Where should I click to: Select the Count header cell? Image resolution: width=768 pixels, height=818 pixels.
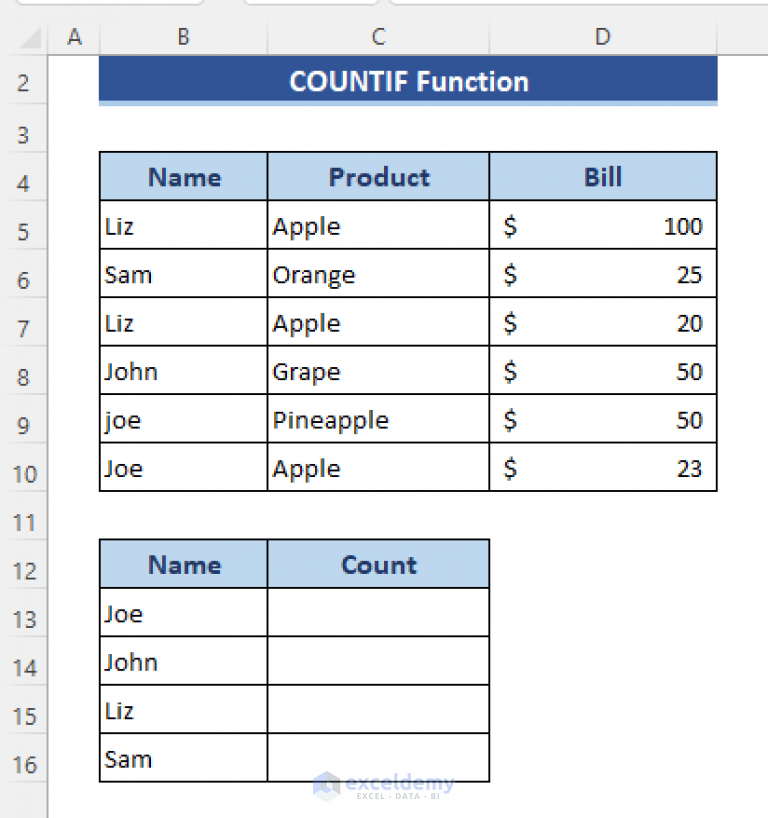[378, 564]
